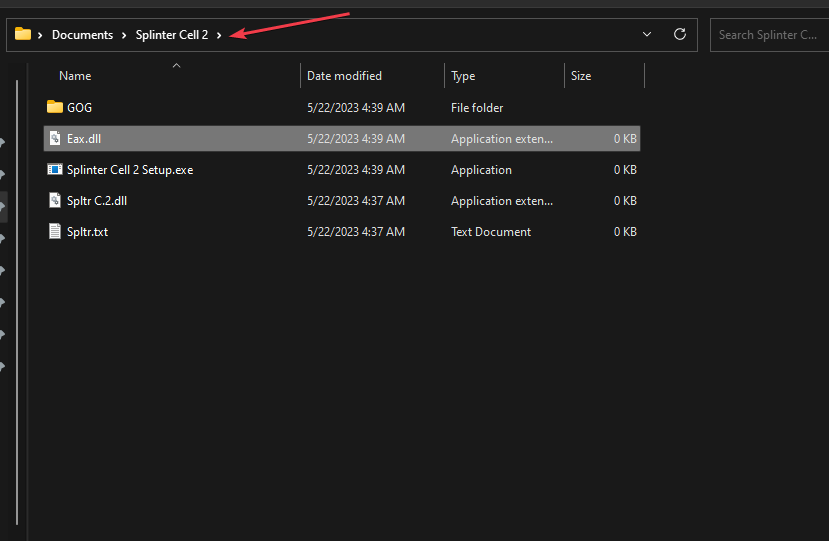Sort files by Name column
This screenshot has height=541, width=829.
coord(75,76)
